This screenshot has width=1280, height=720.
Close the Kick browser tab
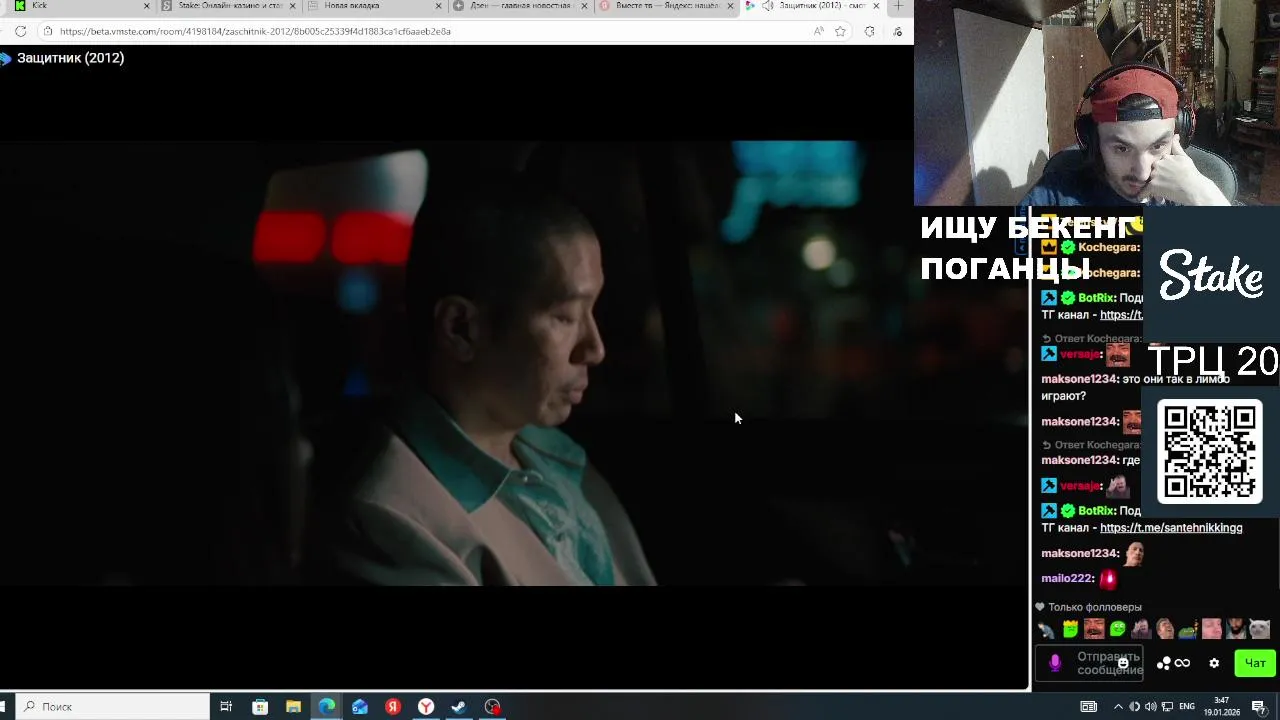(147, 6)
